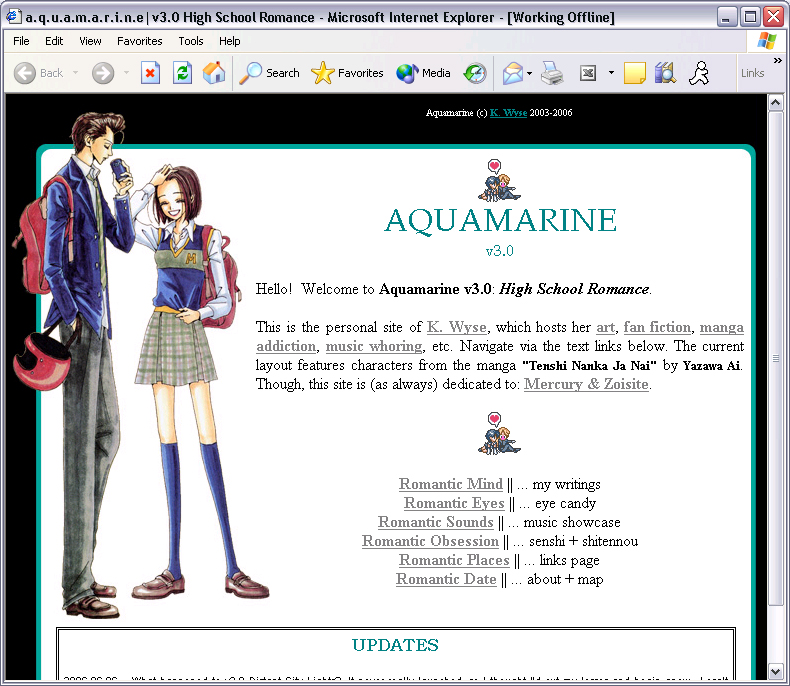Viewport: 790px width, 686px height.
Task: Click the Forward arrow button
Action: point(103,74)
